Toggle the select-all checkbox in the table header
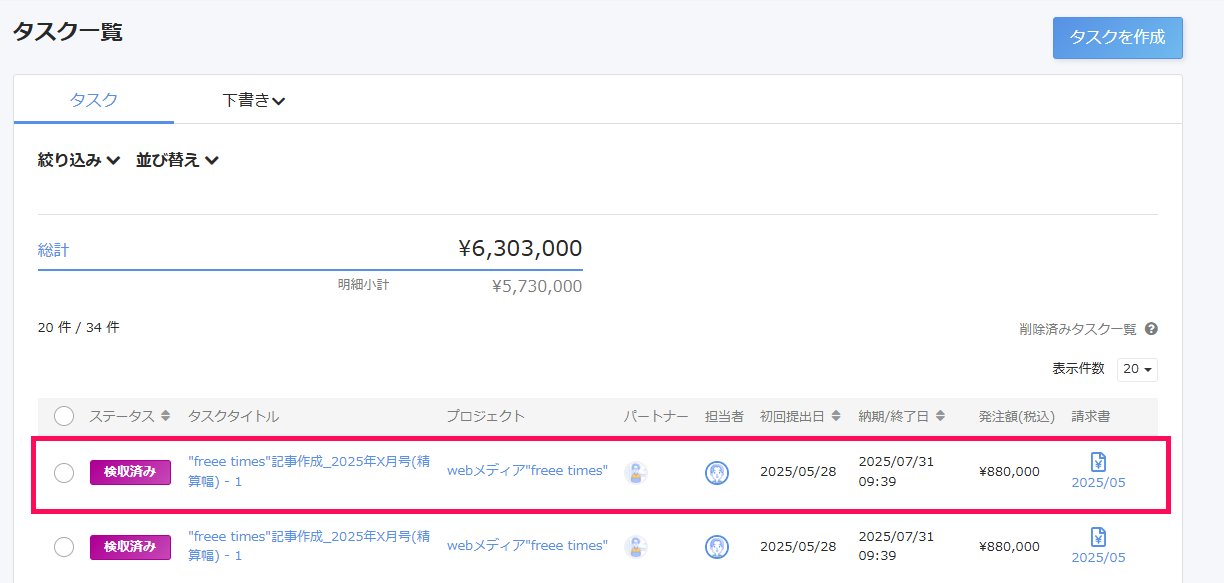 coord(64,416)
